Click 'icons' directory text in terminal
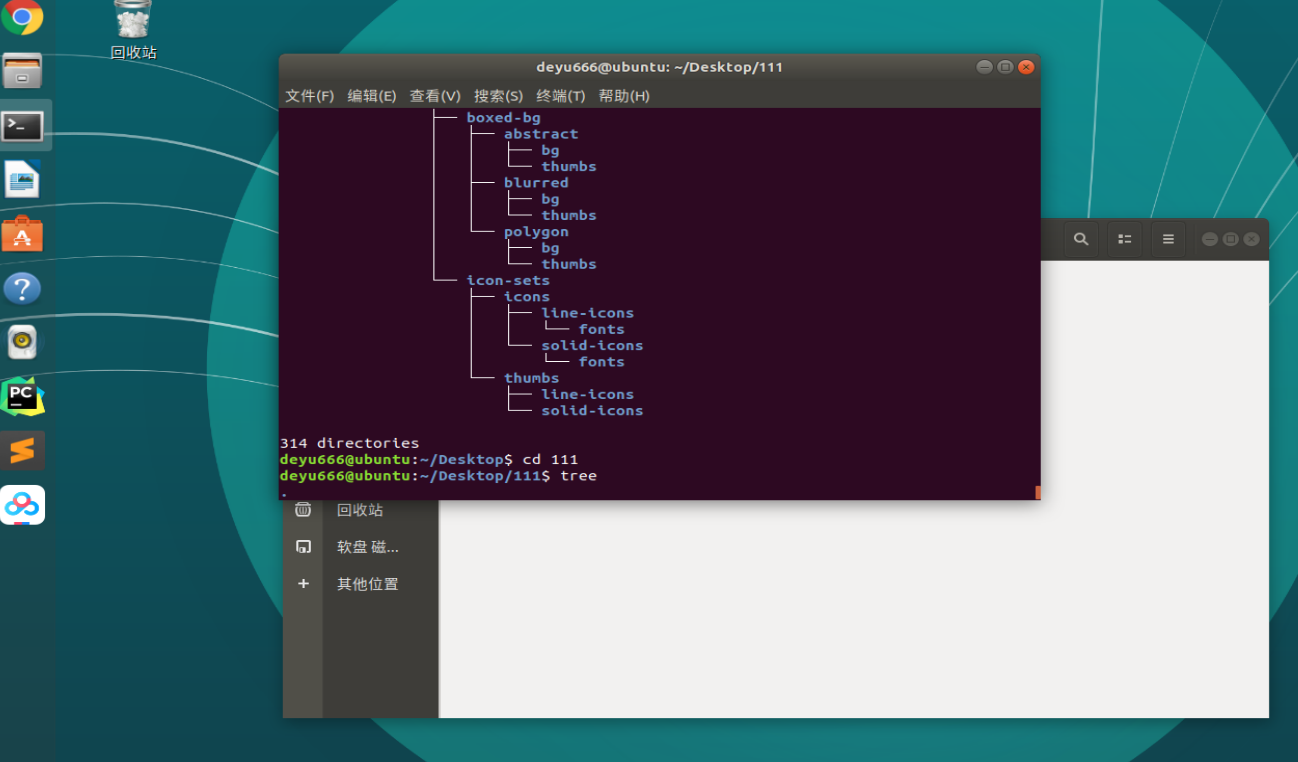Viewport: 1298px width, 762px height. (527, 297)
